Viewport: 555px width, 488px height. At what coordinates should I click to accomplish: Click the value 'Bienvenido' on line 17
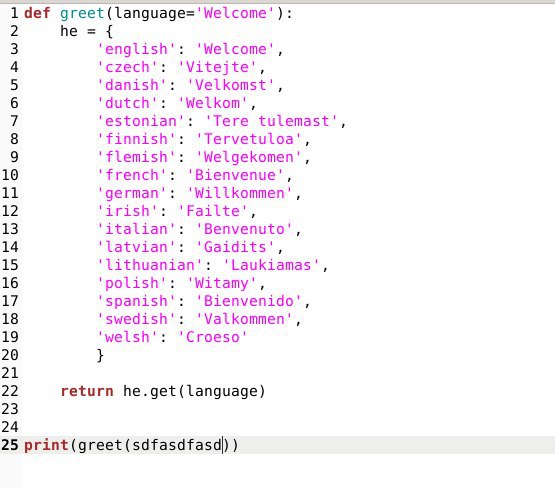(248, 301)
